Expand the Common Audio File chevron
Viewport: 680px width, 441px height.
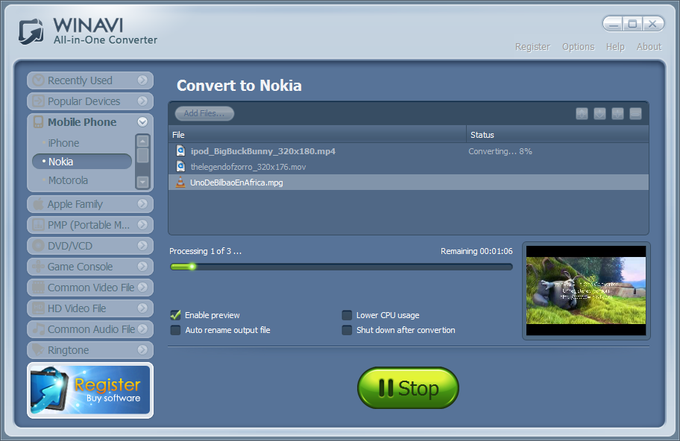(142, 329)
